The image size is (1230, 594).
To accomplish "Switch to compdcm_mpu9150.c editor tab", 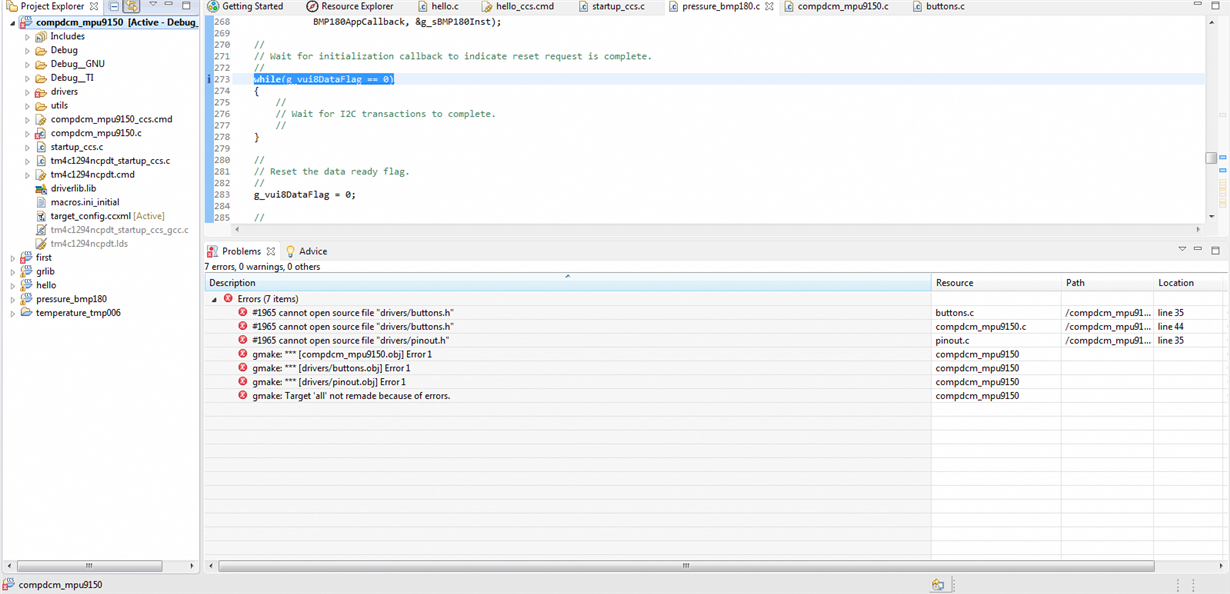I will click(835, 6).
